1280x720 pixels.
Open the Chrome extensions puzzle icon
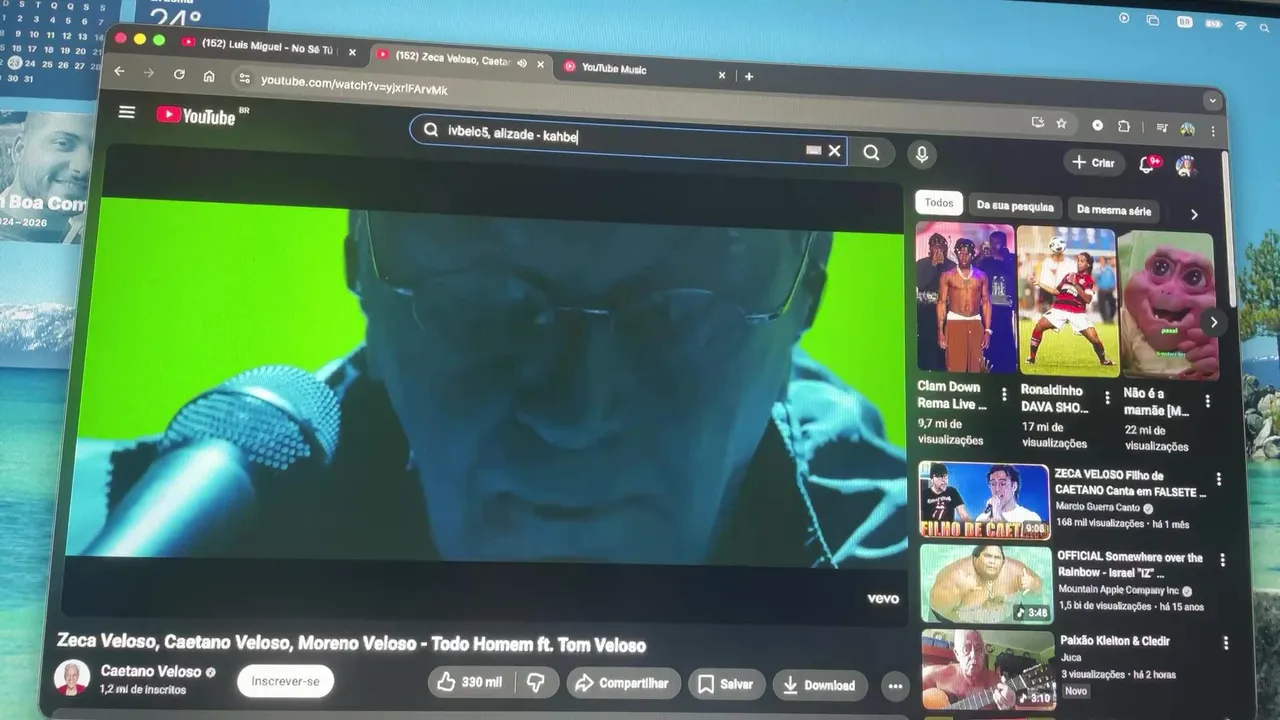(x=1124, y=126)
